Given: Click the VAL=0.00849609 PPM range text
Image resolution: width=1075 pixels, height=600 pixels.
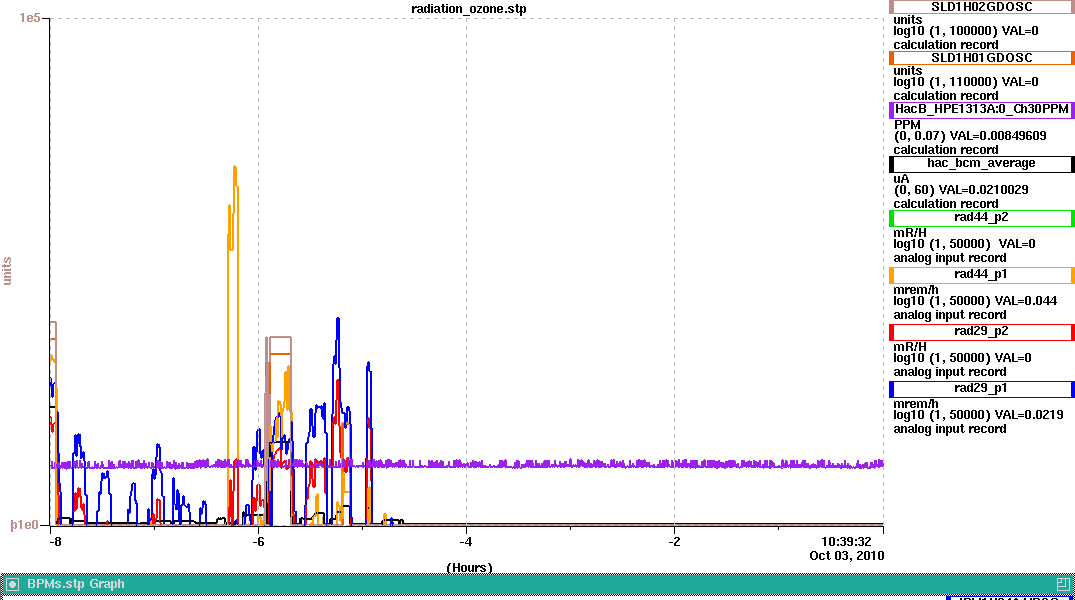Looking at the screenshot, I should 970,136.
